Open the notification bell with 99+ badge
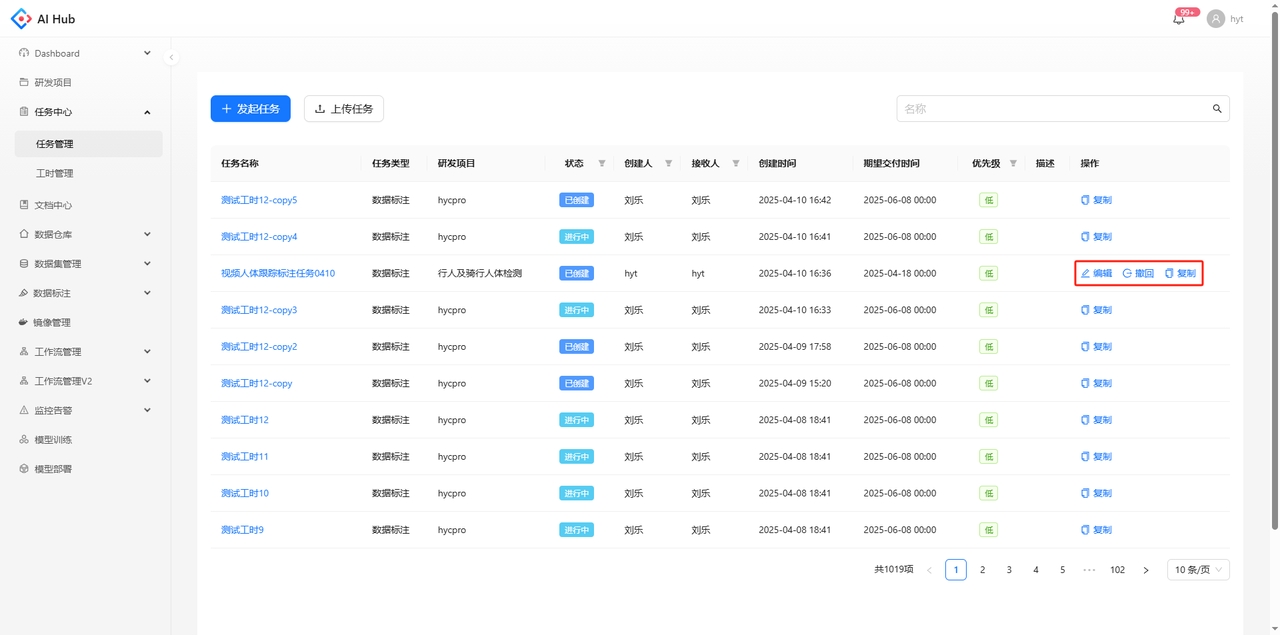The width and height of the screenshot is (1280, 635). pos(1179,19)
